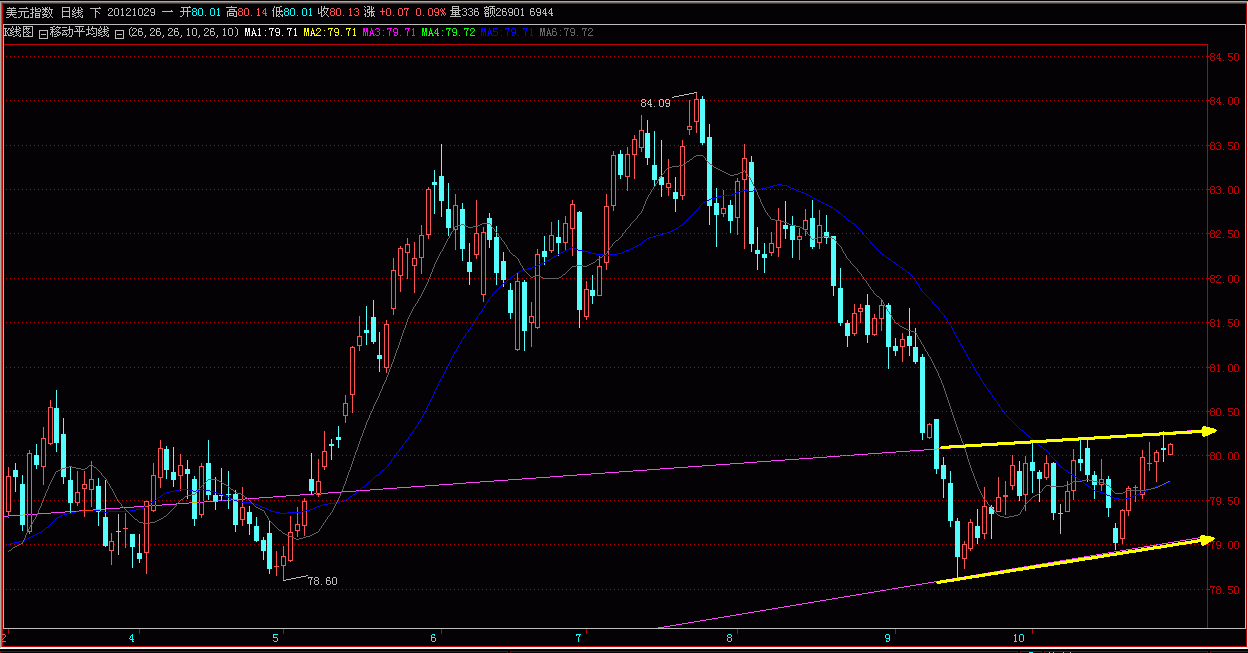The height and width of the screenshot is (653, 1248).
Task: Click the change value +0.07
Action: point(394,12)
